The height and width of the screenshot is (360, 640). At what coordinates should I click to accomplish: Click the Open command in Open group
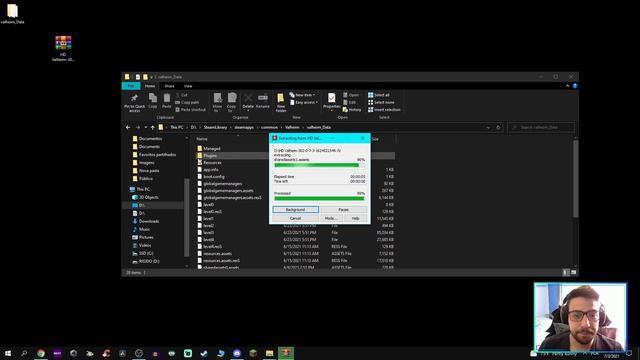click(351, 95)
